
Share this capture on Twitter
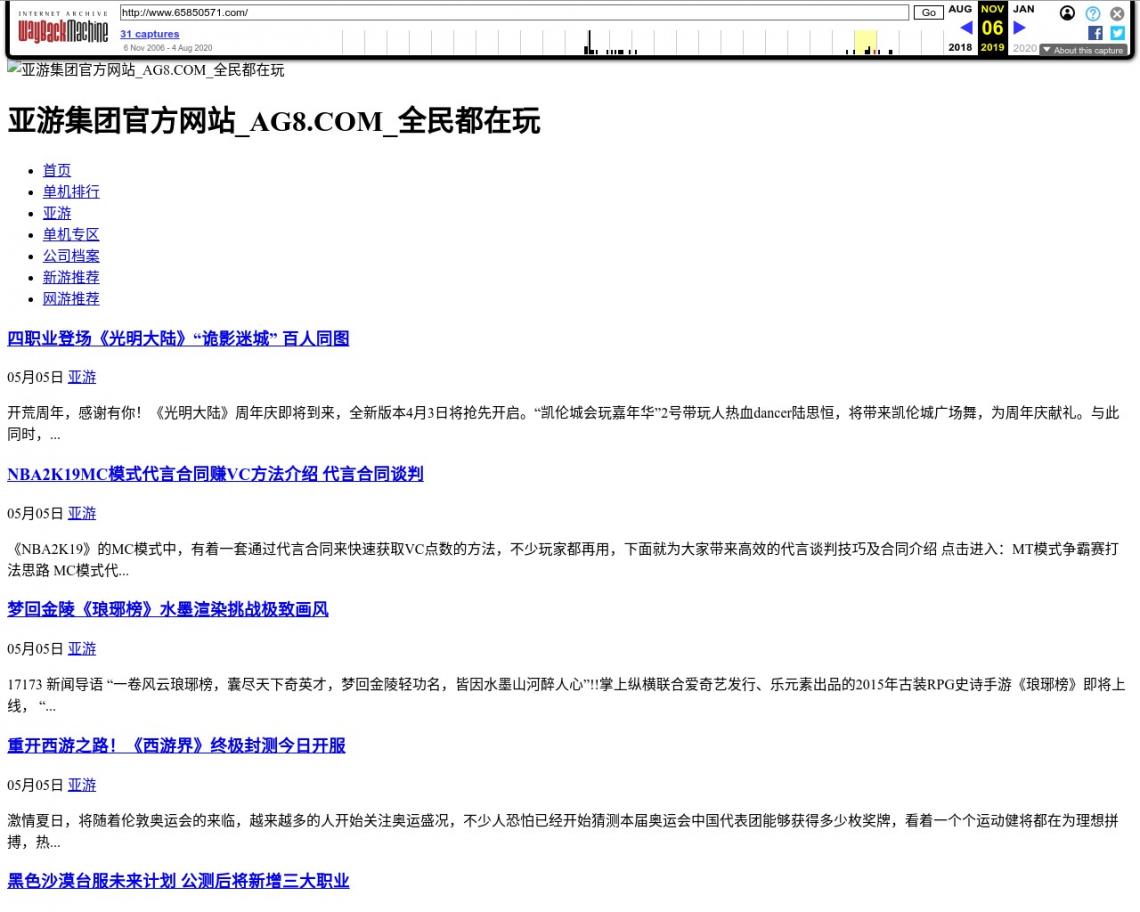pos(1117,33)
